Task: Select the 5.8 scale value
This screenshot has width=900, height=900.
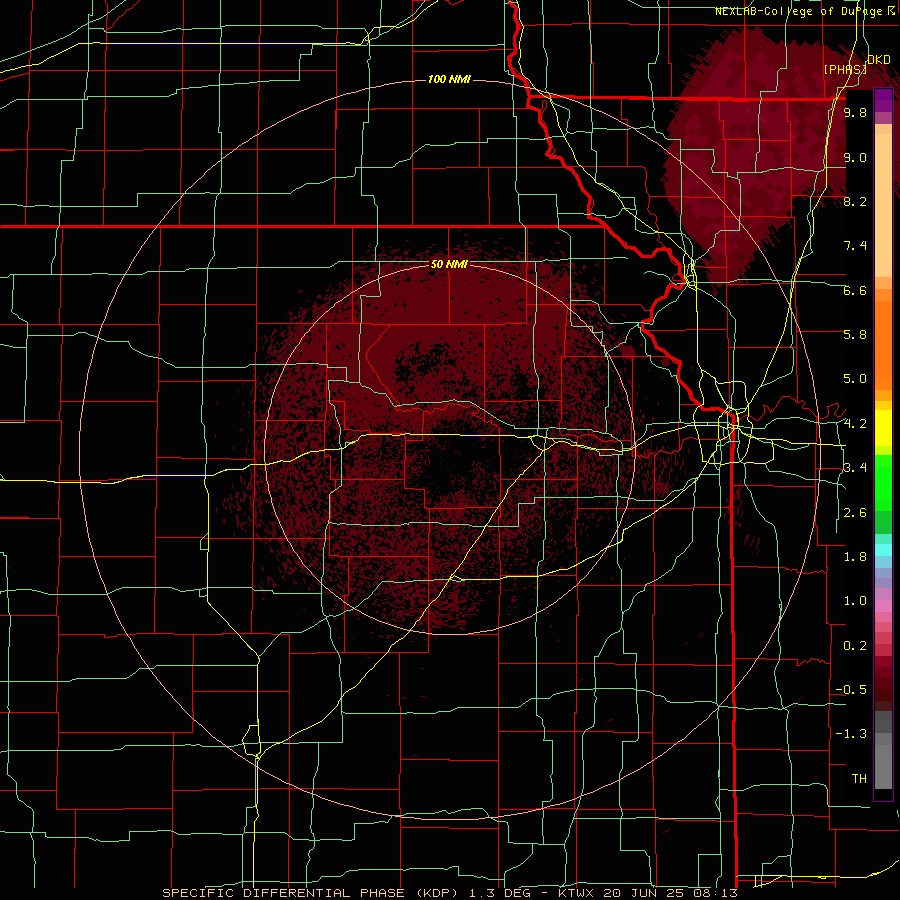Action: [x=855, y=334]
